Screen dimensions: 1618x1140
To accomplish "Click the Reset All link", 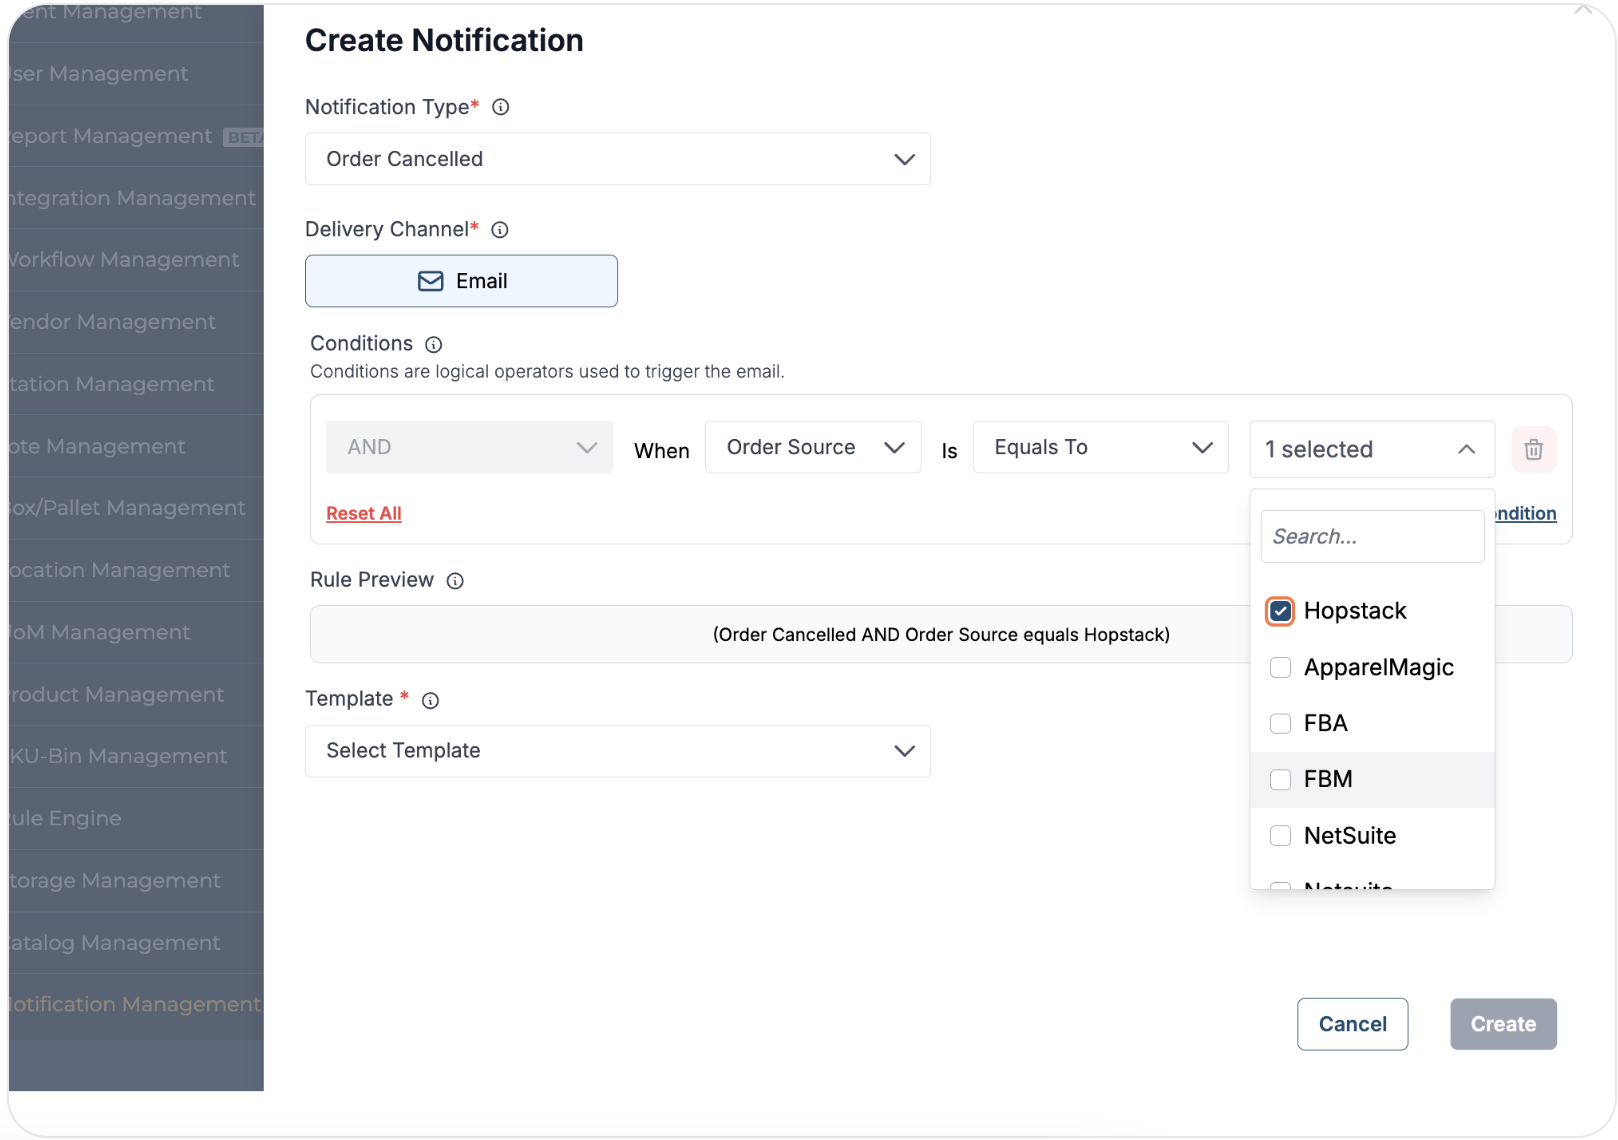I will [x=363, y=513].
